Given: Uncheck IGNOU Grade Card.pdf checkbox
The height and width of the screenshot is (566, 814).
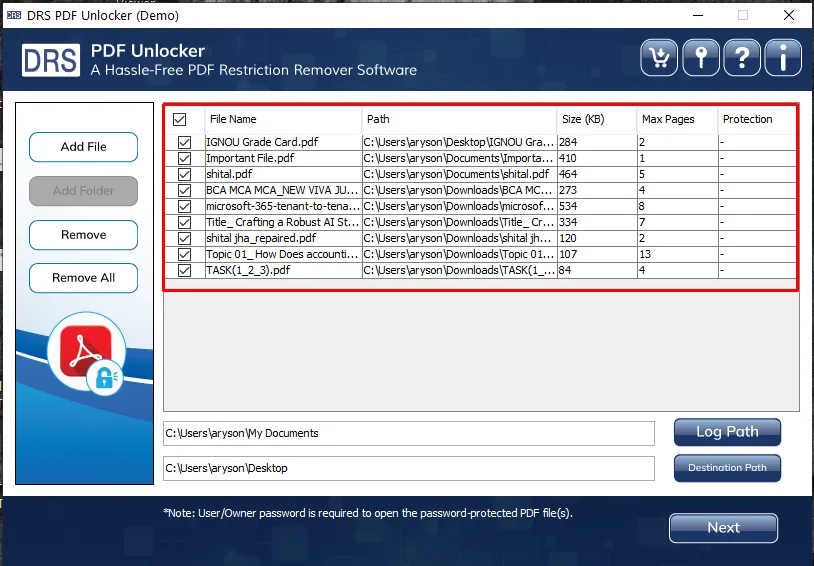Looking at the screenshot, I should [x=184, y=142].
